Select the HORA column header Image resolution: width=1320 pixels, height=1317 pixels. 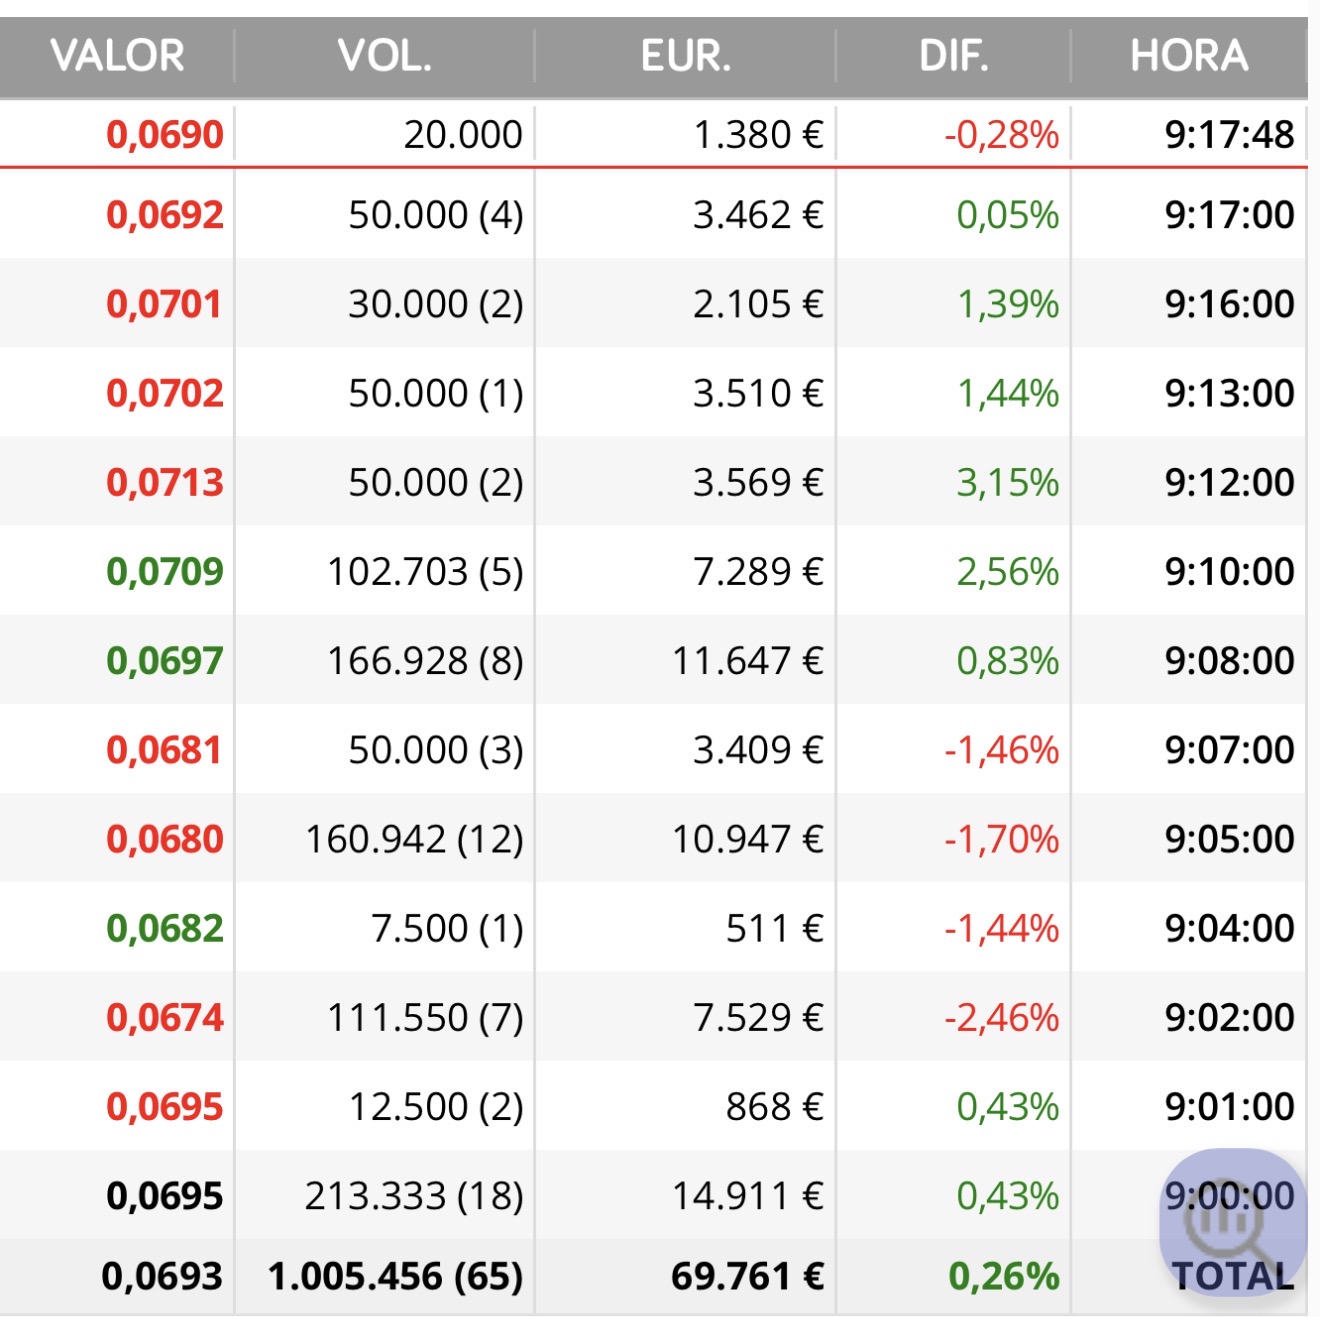(1190, 56)
